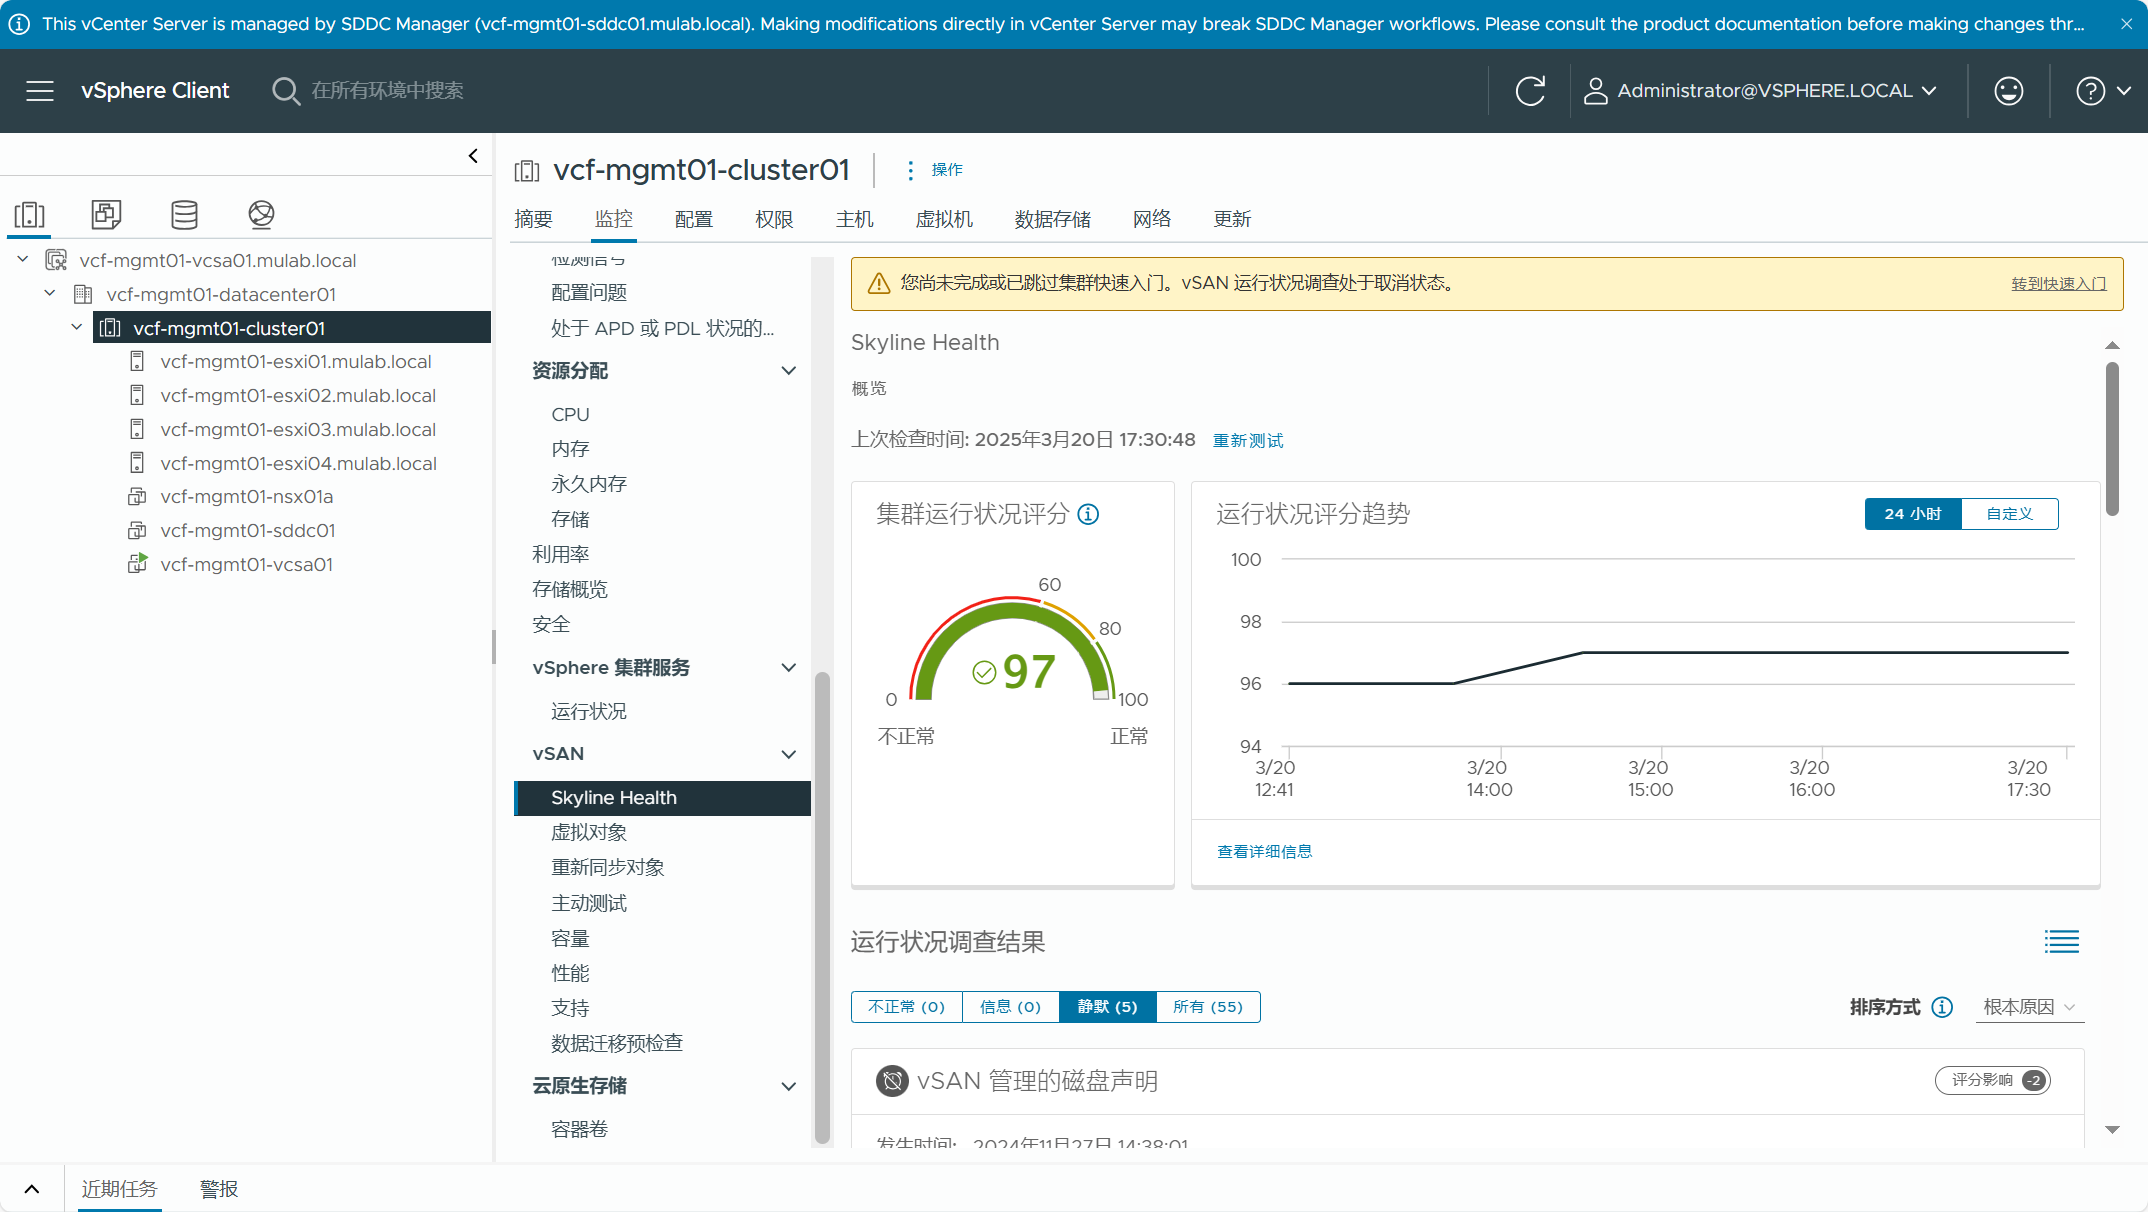Open the feedback smiley icon
The image size is (2148, 1212).
[x=2008, y=91]
